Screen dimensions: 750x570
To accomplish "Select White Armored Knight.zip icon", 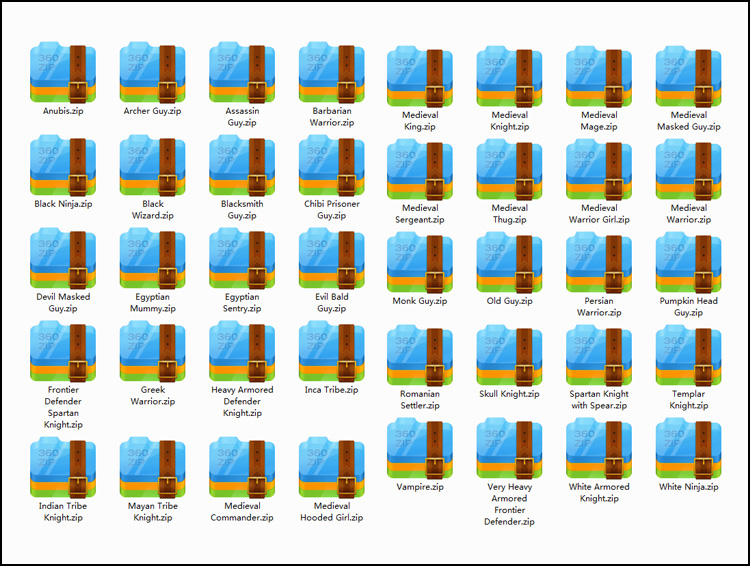I will (599, 449).
